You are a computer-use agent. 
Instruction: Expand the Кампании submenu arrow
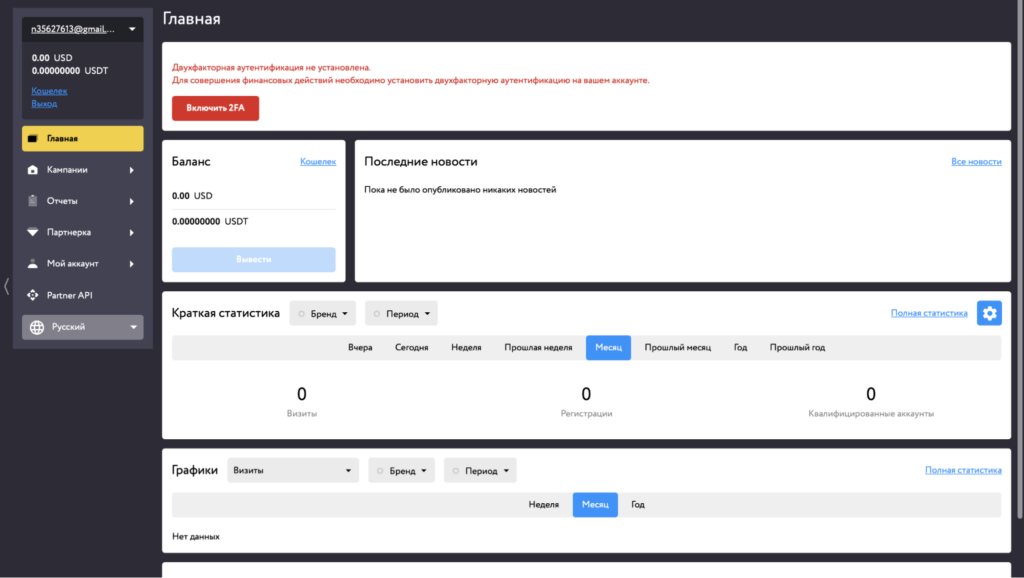(x=132, y=170)
